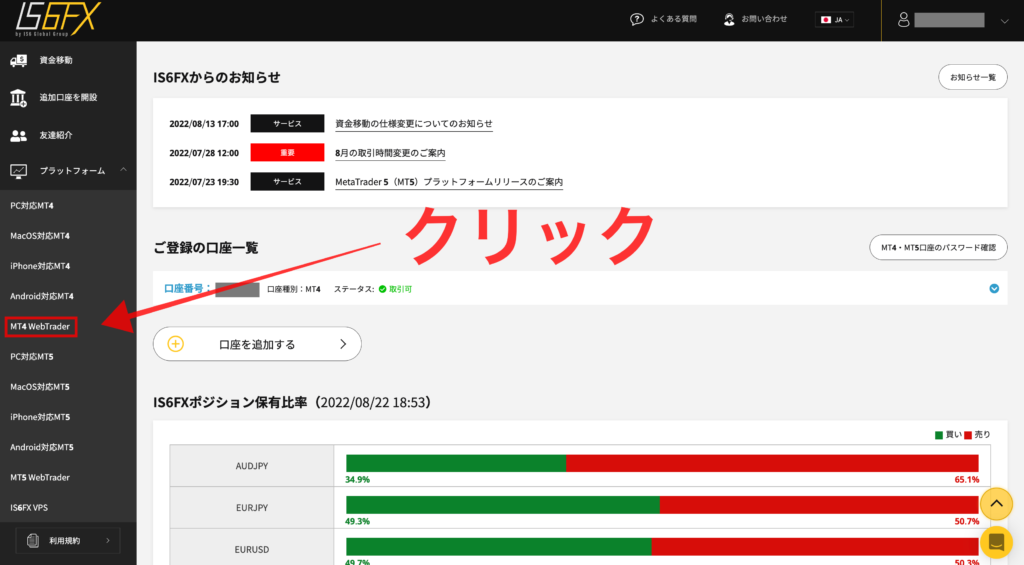Click the サービス tag on 2022/07/23 notice
Screen dimensions: 1024x565
(287, 182)
